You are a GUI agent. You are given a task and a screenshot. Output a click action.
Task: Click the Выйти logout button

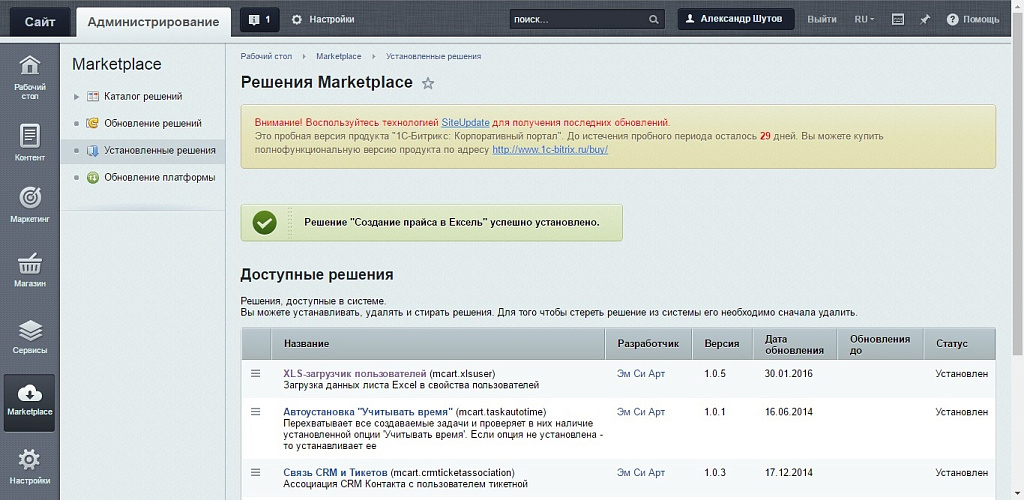[x=822, y=19]
